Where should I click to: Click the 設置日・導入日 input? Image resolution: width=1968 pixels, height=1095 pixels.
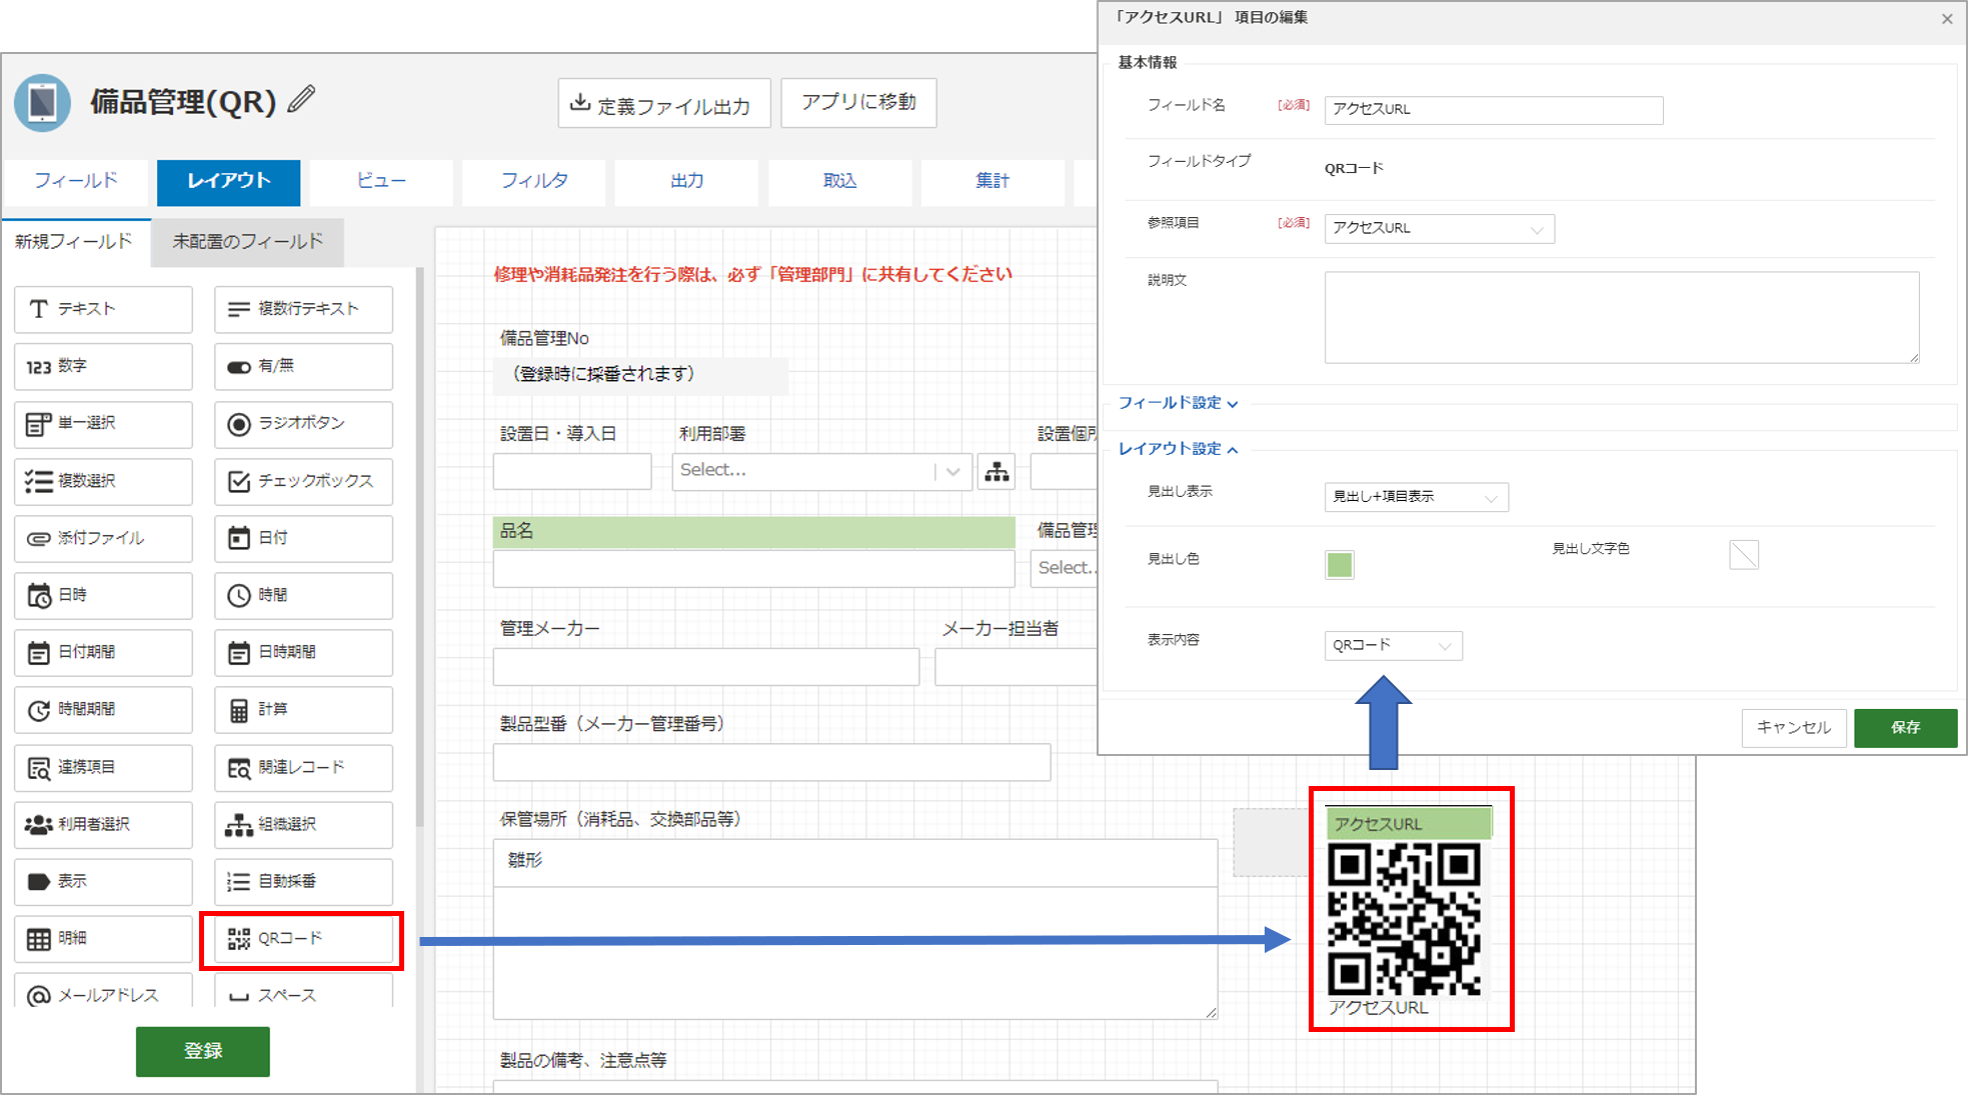[572, 471]
